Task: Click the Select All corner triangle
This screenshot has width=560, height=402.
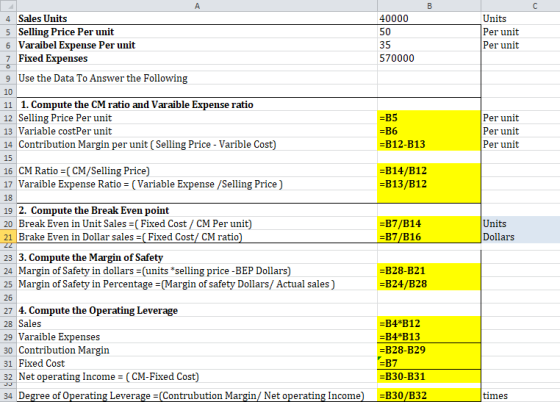Action: click(8, 5)
